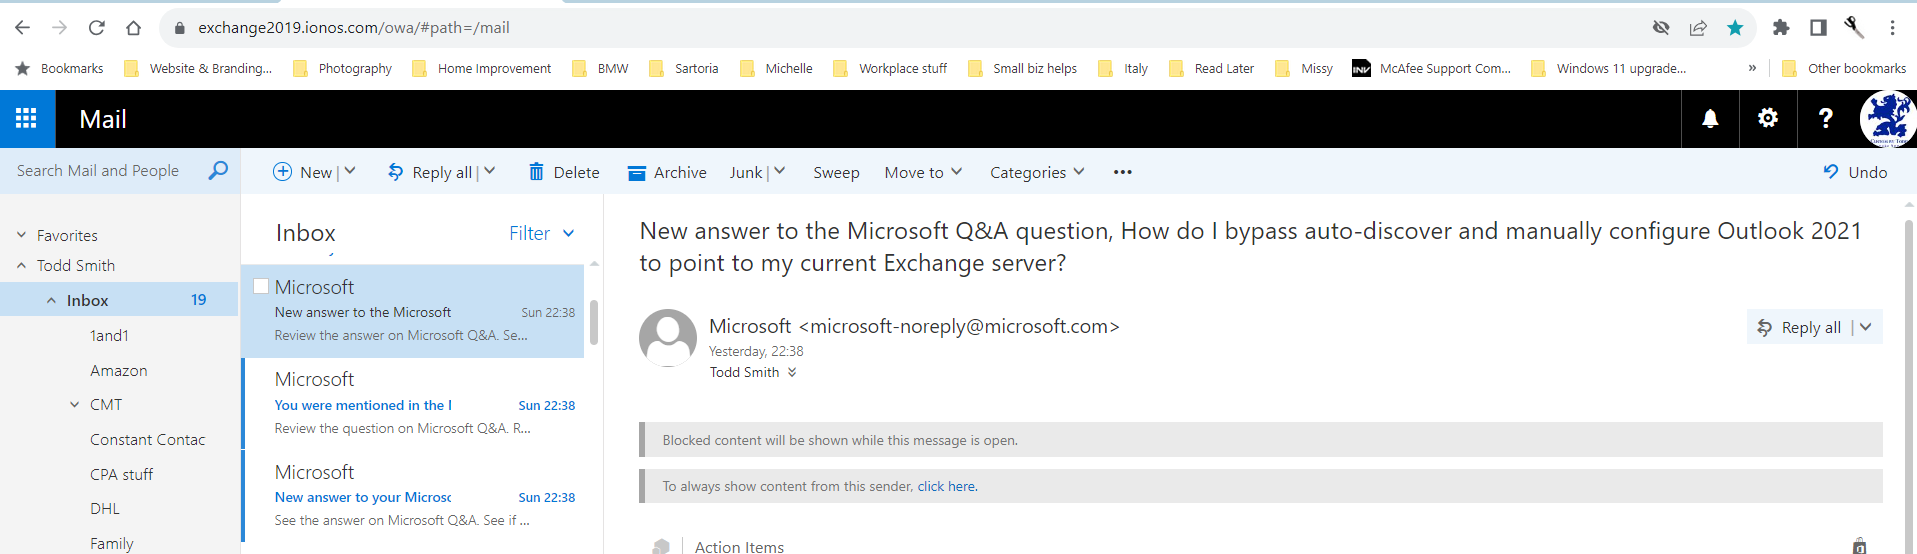The height and width of the screenshot is (554, 1917).
Task: Create a New message
Action: 303,172
